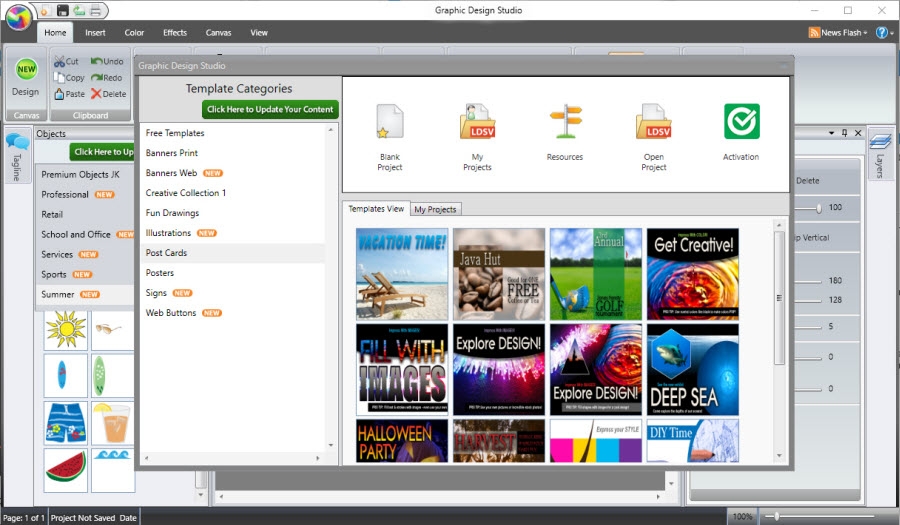Open the Effects ribbon tab
This screenshot has height=525, width=900.
(x=175, y=32)
